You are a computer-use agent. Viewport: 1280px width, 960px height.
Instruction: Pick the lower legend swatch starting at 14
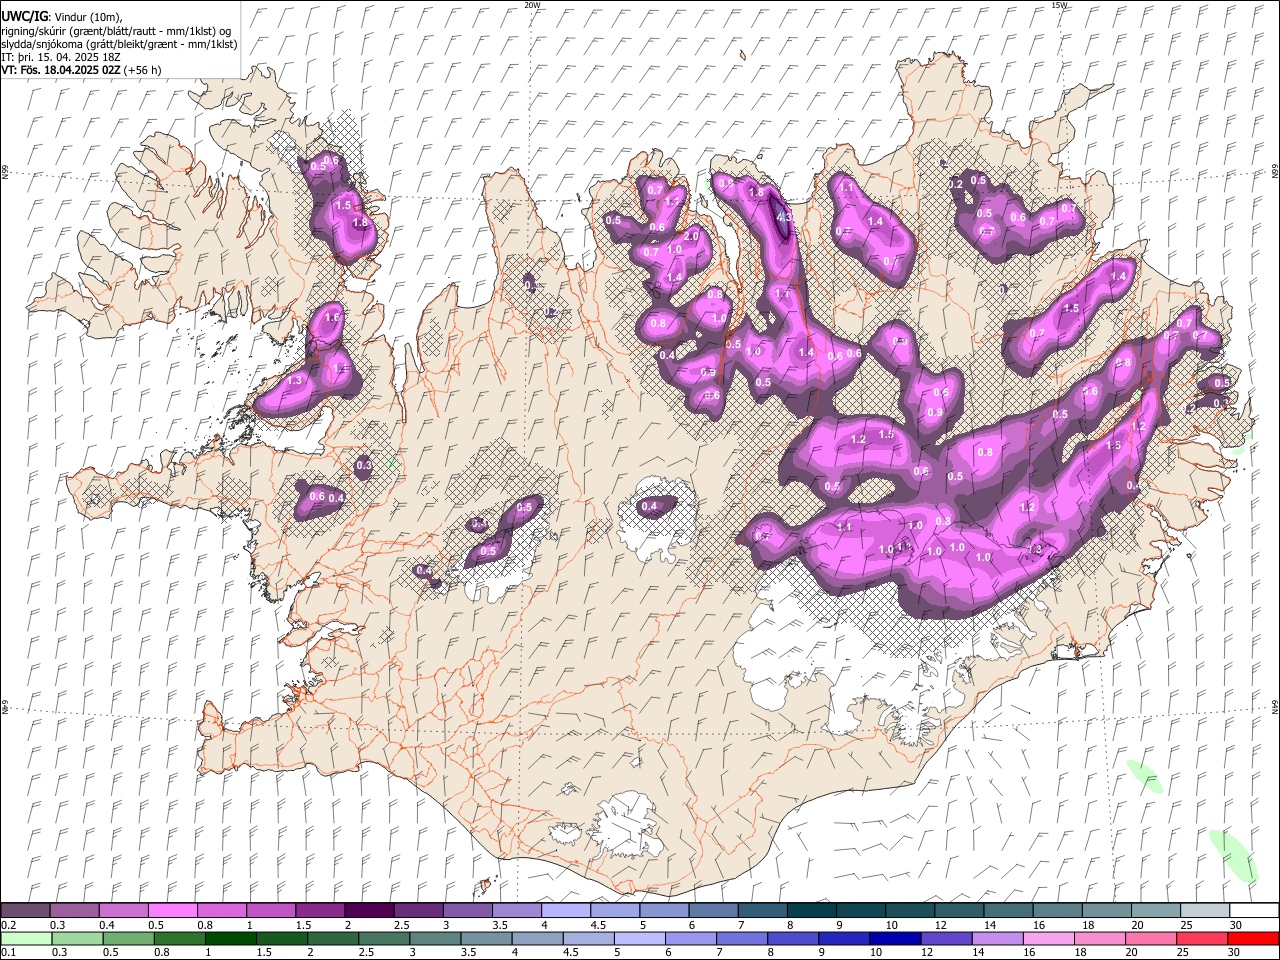[x=997, y=938]
